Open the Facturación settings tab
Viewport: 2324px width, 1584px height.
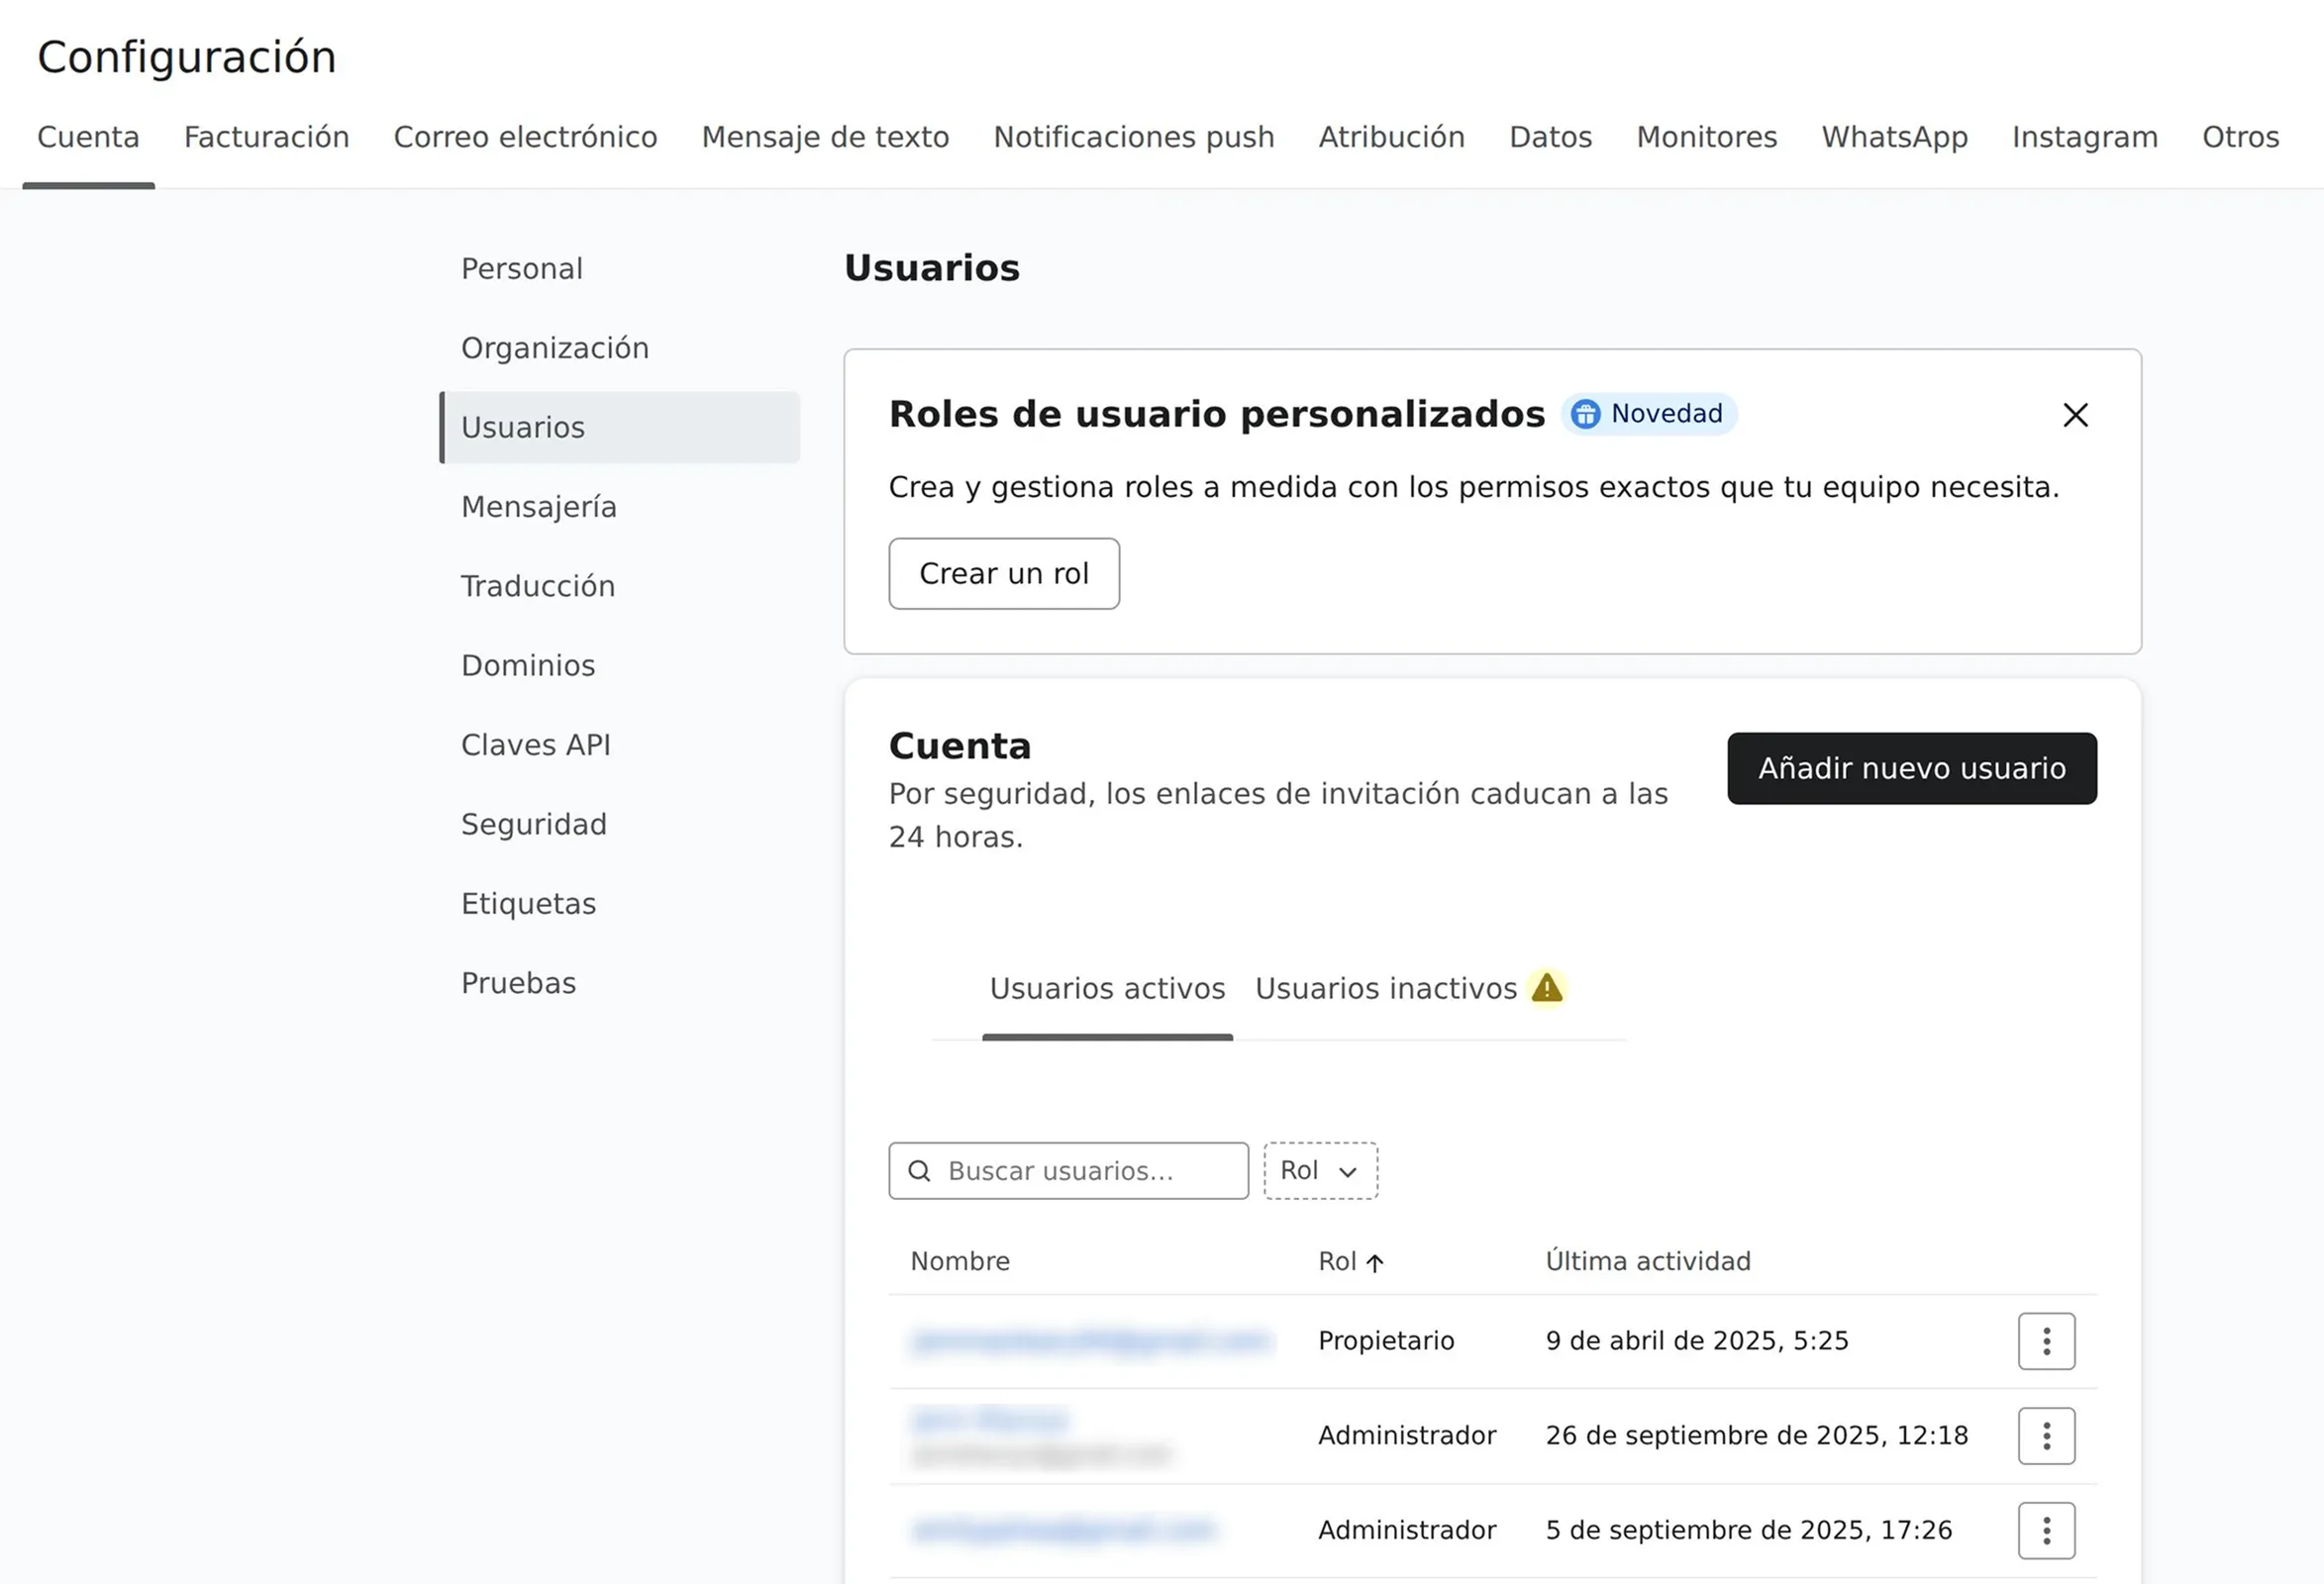click(x=266, y=137)
